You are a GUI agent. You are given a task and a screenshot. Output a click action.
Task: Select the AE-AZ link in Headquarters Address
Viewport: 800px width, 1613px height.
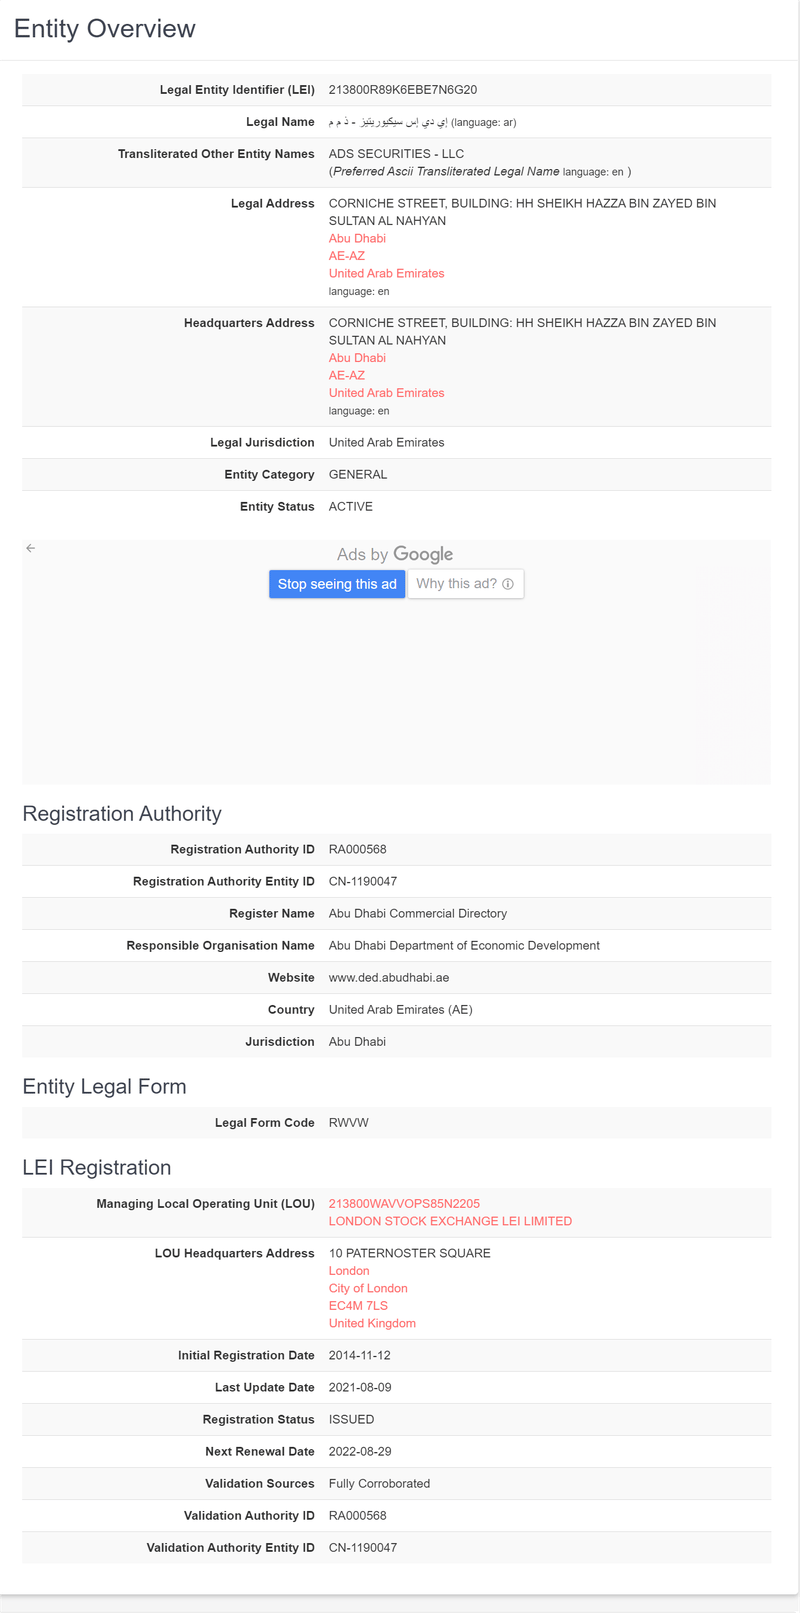347,376
